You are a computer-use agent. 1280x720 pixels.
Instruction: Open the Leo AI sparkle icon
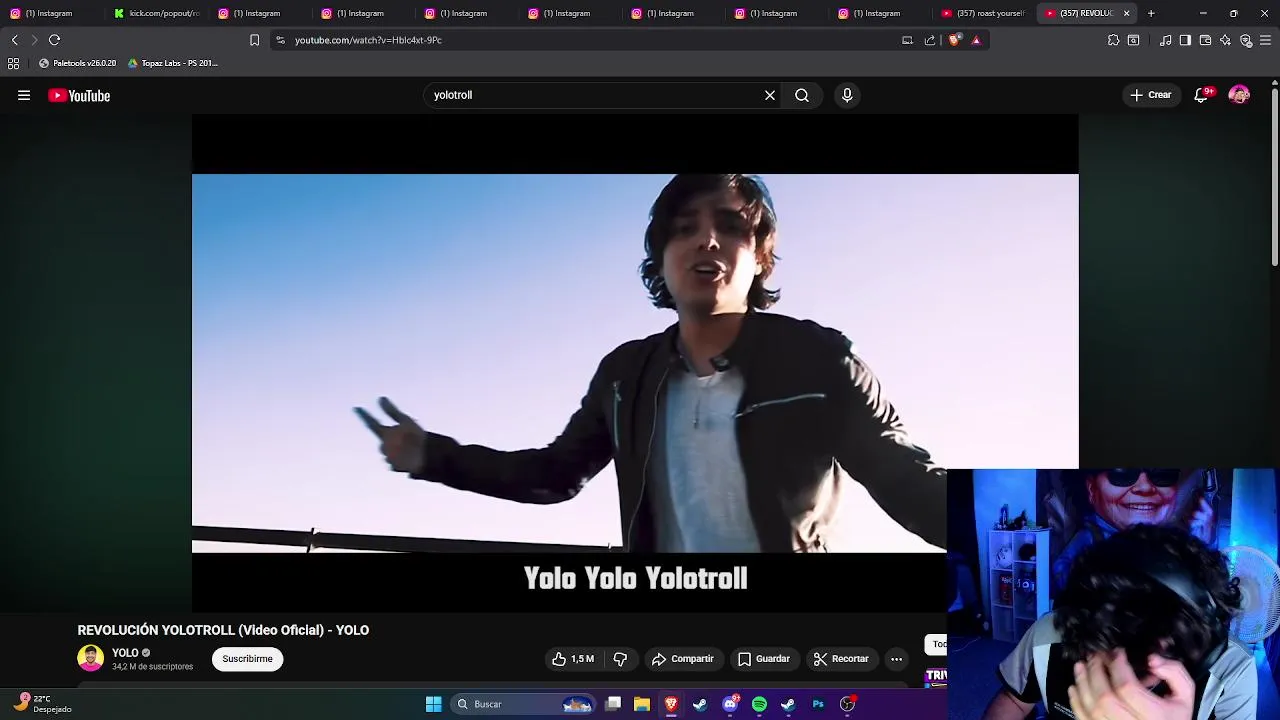[1225, 40]
